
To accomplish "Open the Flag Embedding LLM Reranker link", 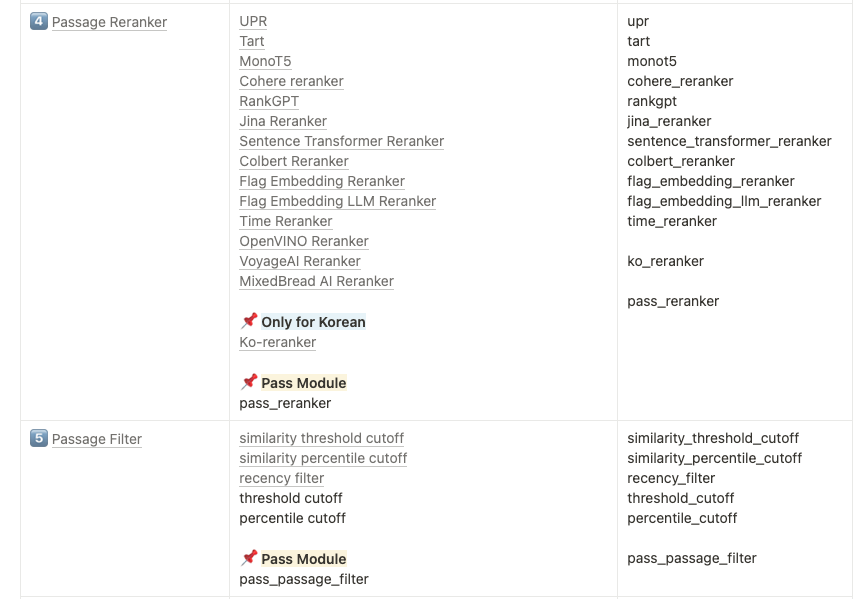I will [x=338, y=202].
